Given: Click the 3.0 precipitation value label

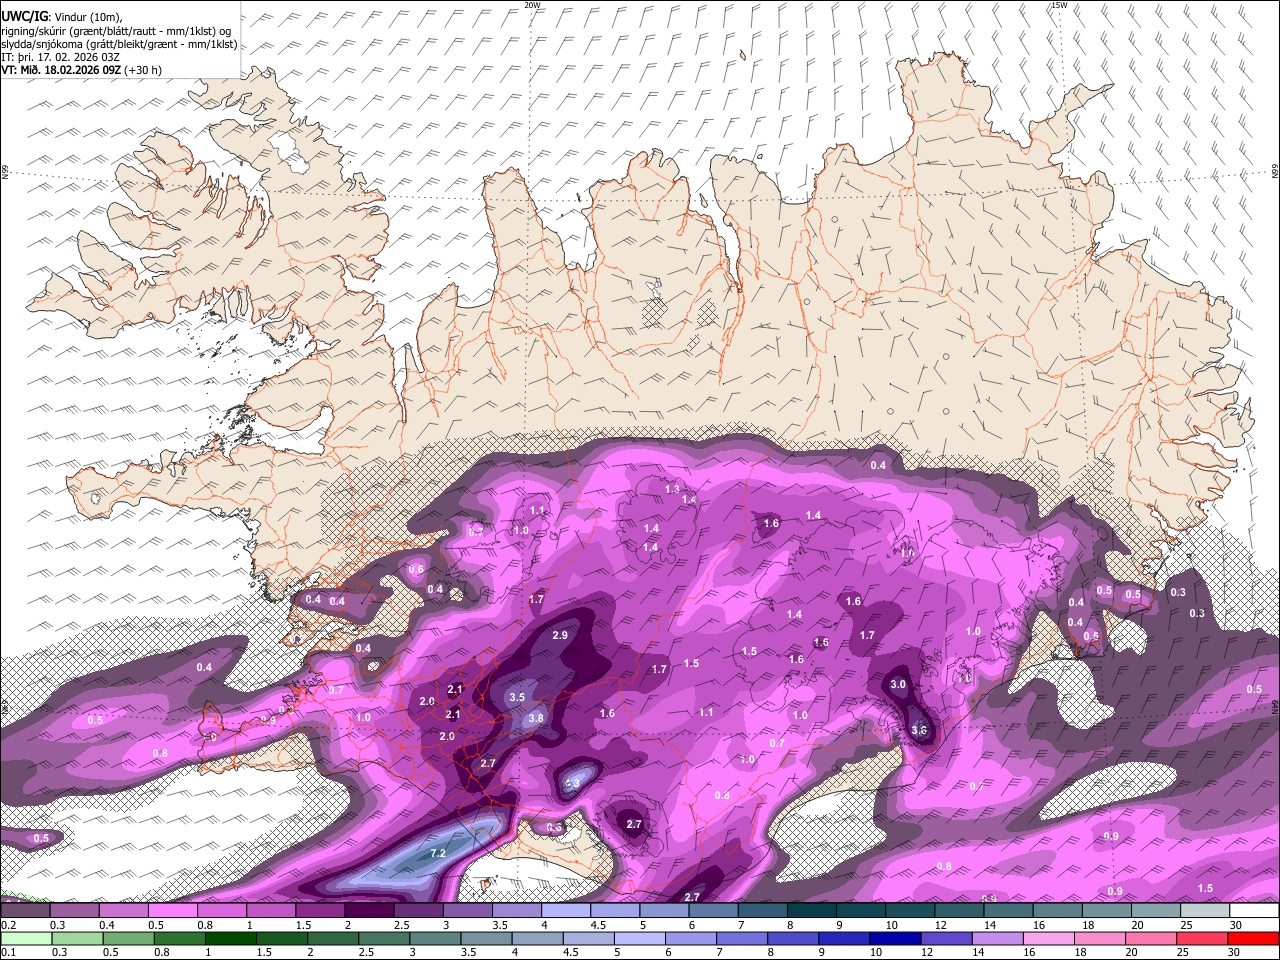Looking at the screenshot, I should pos(898,685).
